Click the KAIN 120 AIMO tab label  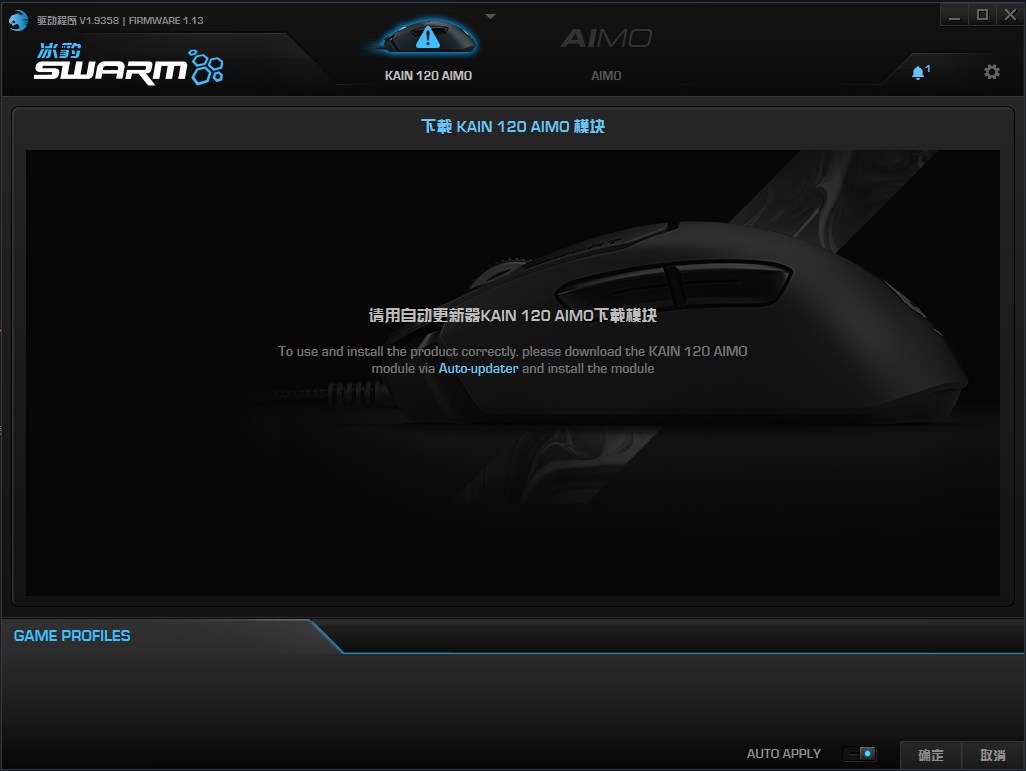point(428,76)
